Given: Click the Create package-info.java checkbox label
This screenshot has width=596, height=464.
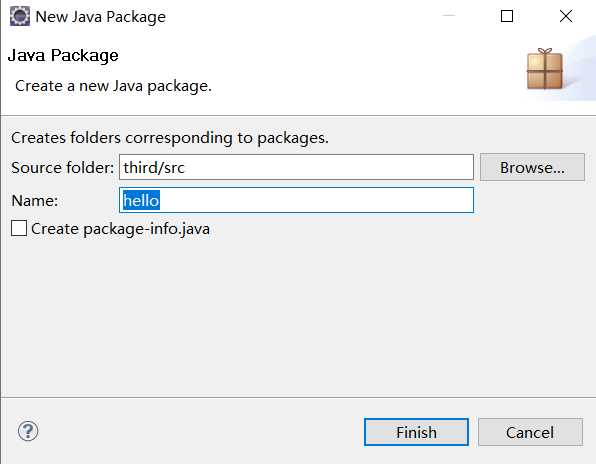Looking at the screenshot, I should [120, 229].
